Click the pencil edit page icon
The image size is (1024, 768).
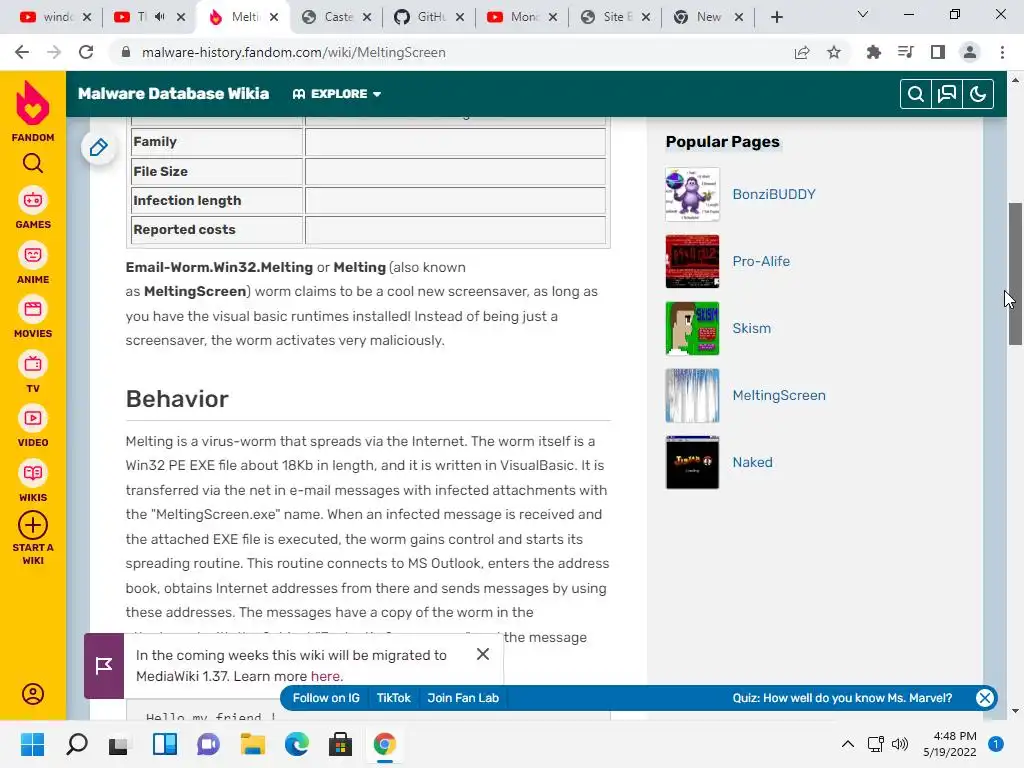[x=99, y=148]
